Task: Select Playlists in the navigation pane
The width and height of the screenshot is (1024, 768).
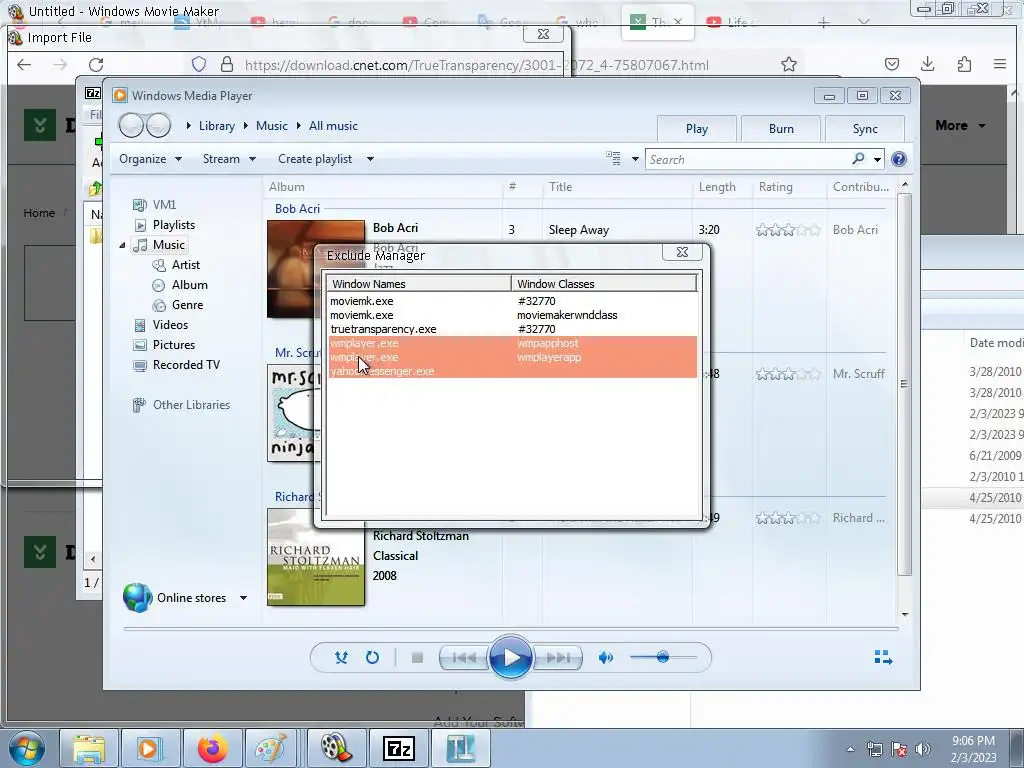Action: click(x=174, y=225)
